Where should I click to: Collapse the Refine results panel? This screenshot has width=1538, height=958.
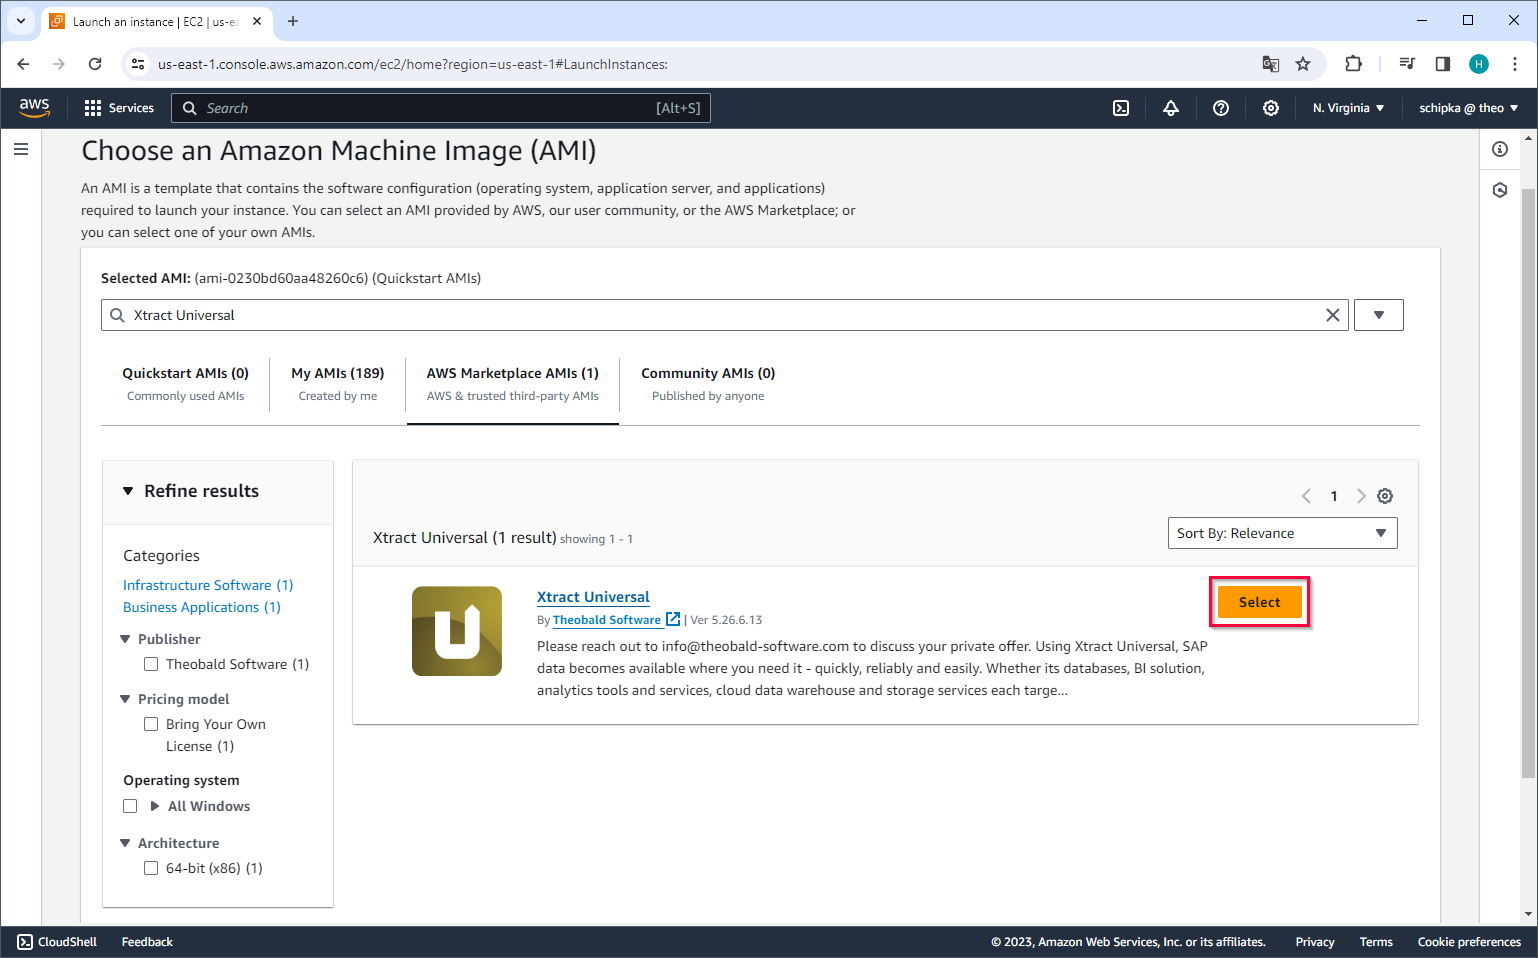128,491
